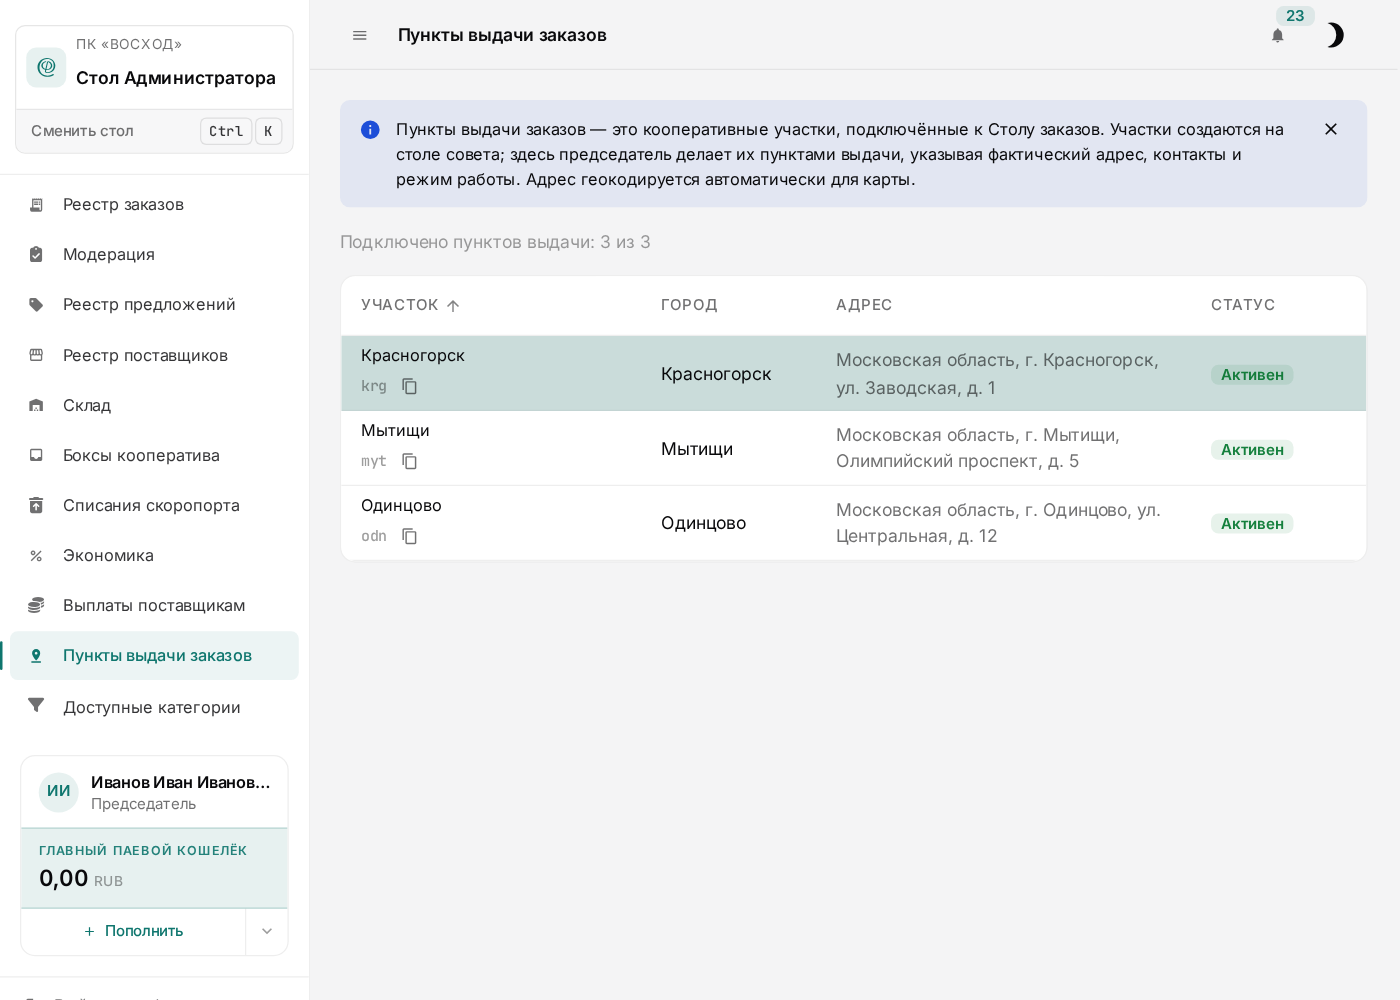This screenshot has height=1000, width=1400.
Task: Toggle dark mode moon icon
Action: (x=1334, y=35)
